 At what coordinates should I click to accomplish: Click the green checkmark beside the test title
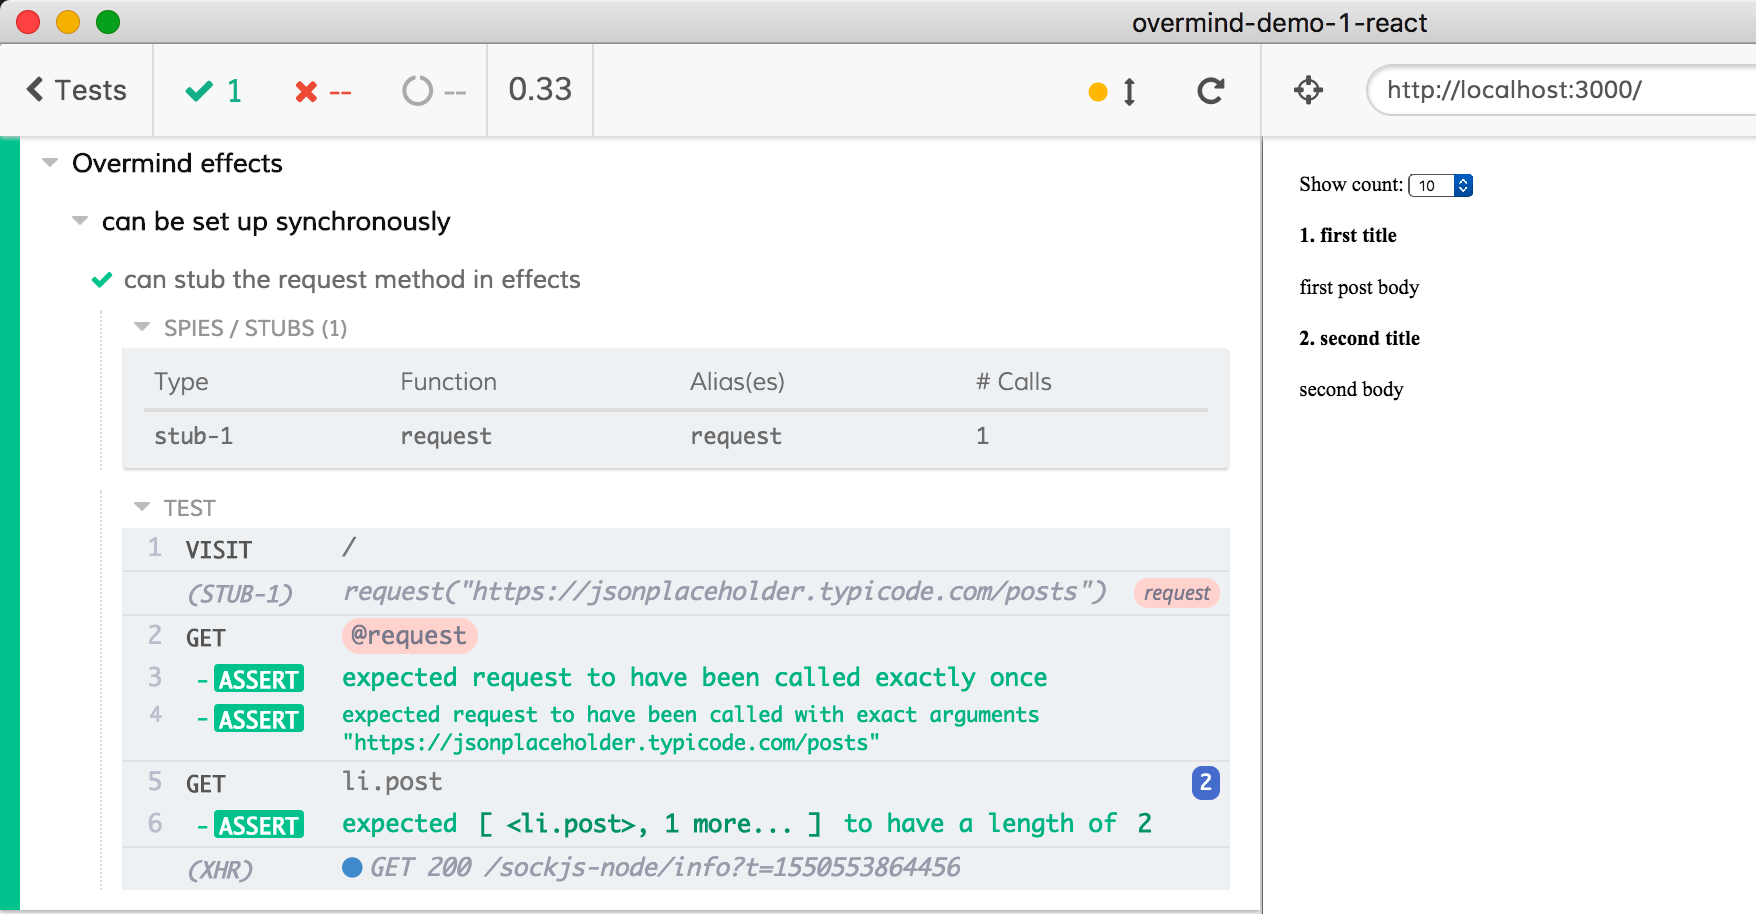click(102, 280)
